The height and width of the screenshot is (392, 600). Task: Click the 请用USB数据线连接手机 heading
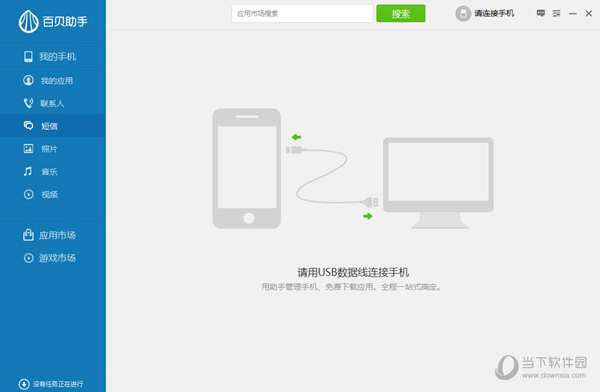click(353, 272)
